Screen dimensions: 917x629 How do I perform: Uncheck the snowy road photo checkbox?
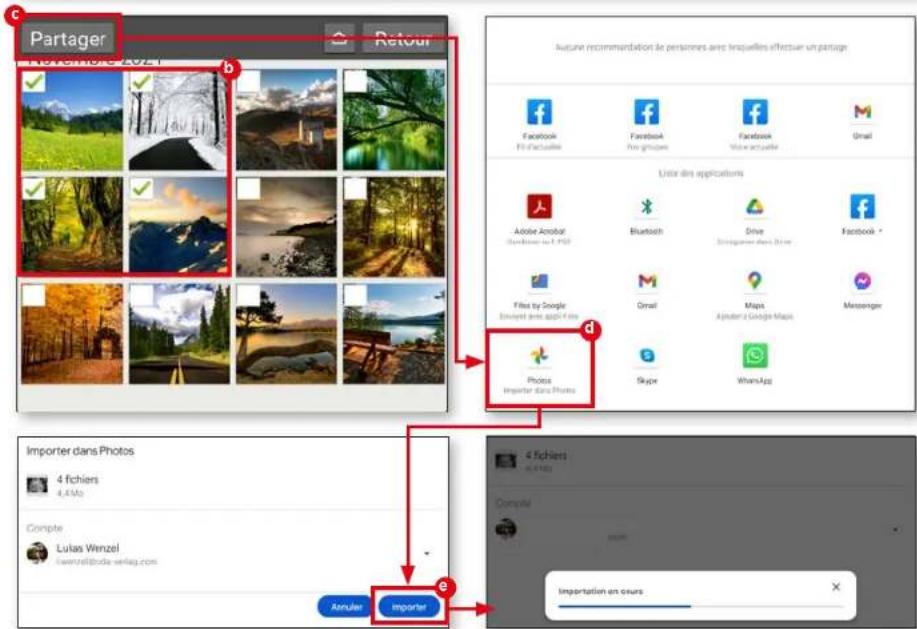pos(141,82)
